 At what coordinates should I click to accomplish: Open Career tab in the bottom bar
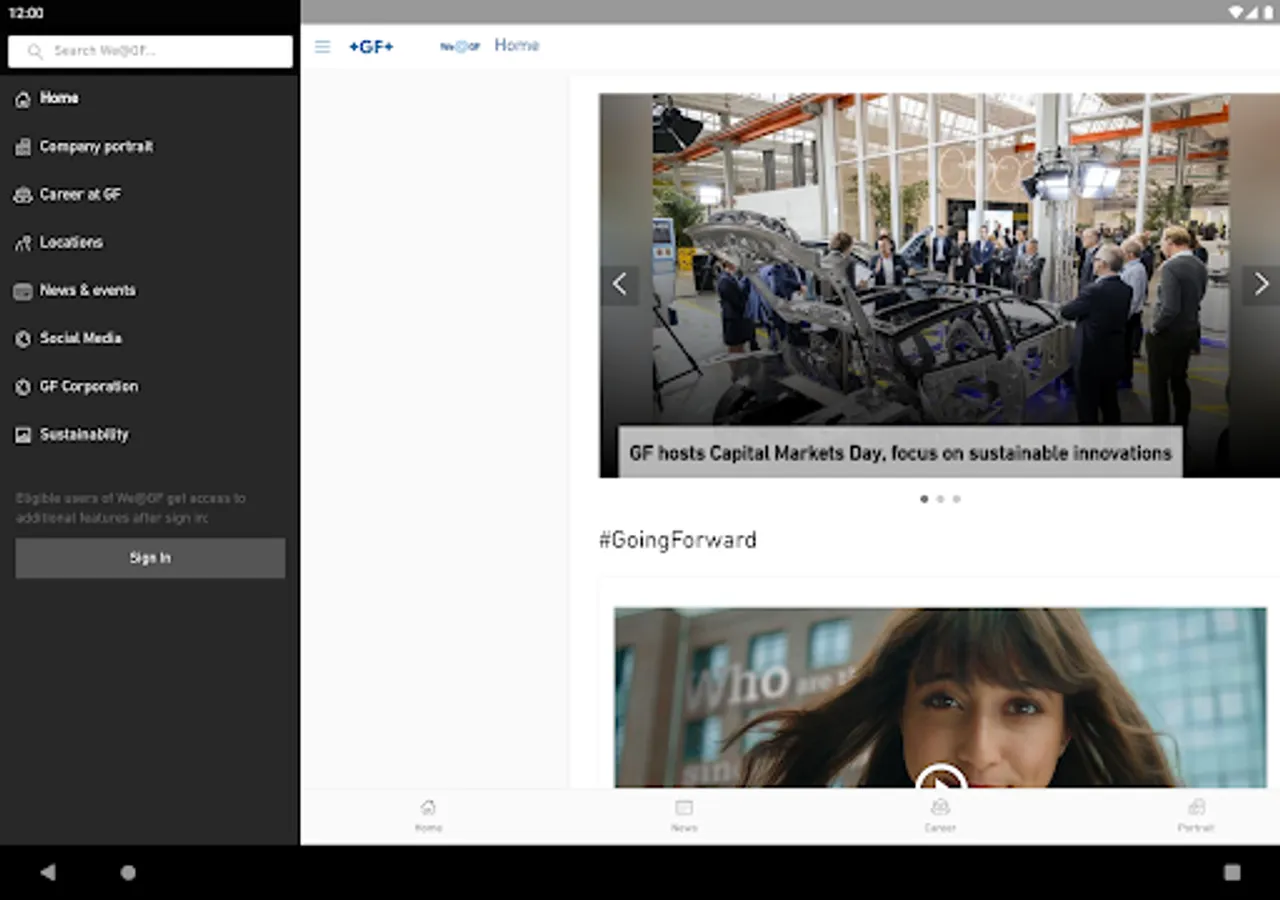click(940, 816)
